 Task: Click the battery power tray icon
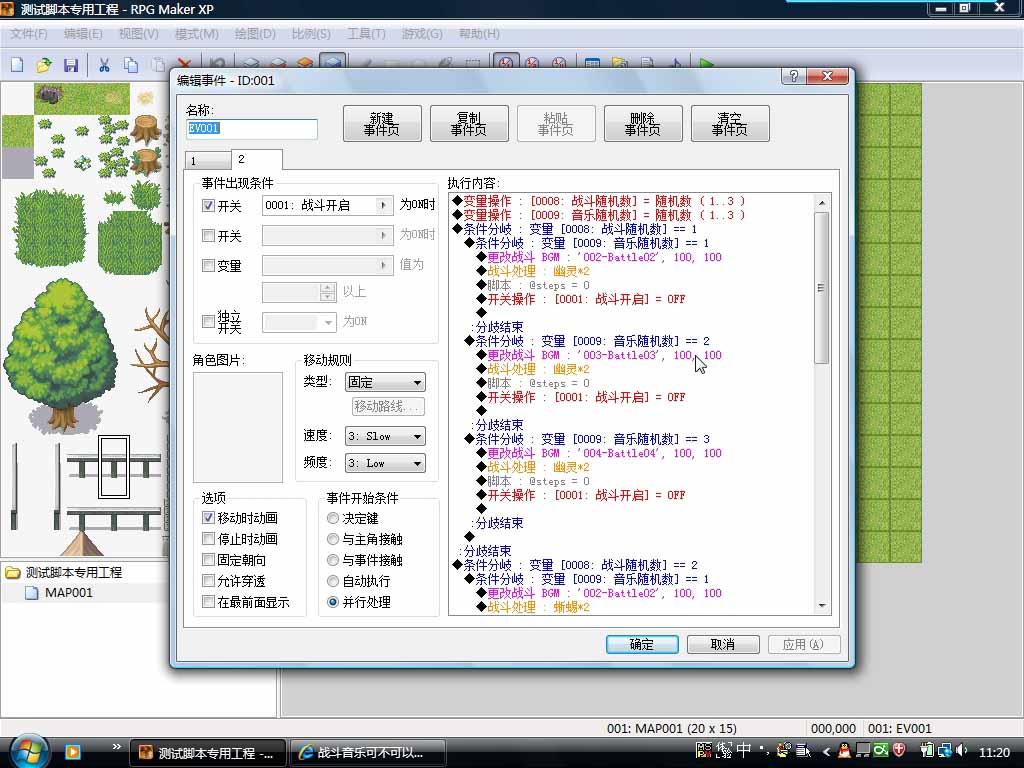click(928, 751)
